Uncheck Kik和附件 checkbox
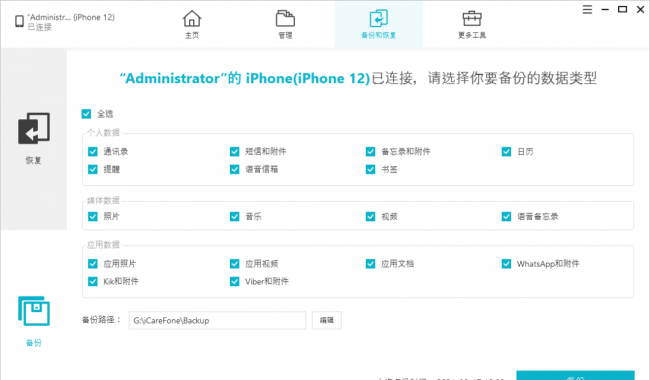Viewport: 650px width, 380px height. point(93,281)
